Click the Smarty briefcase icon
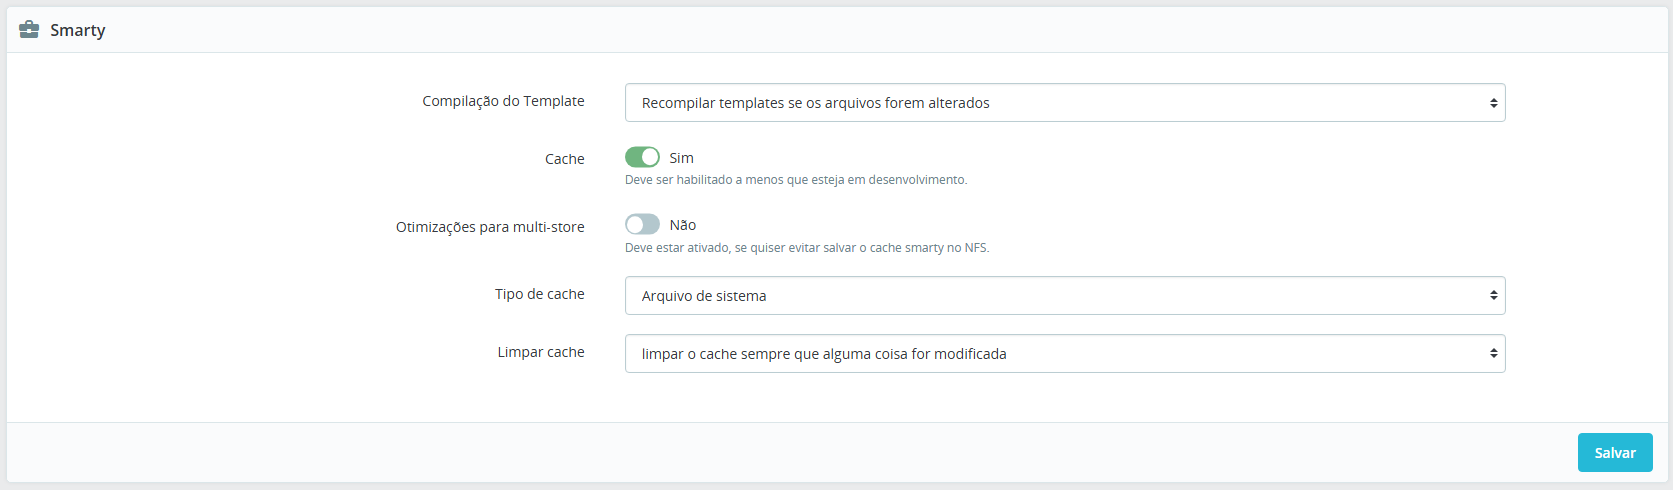Viewport: 1673px width, 490px height. tap(29, 29)
